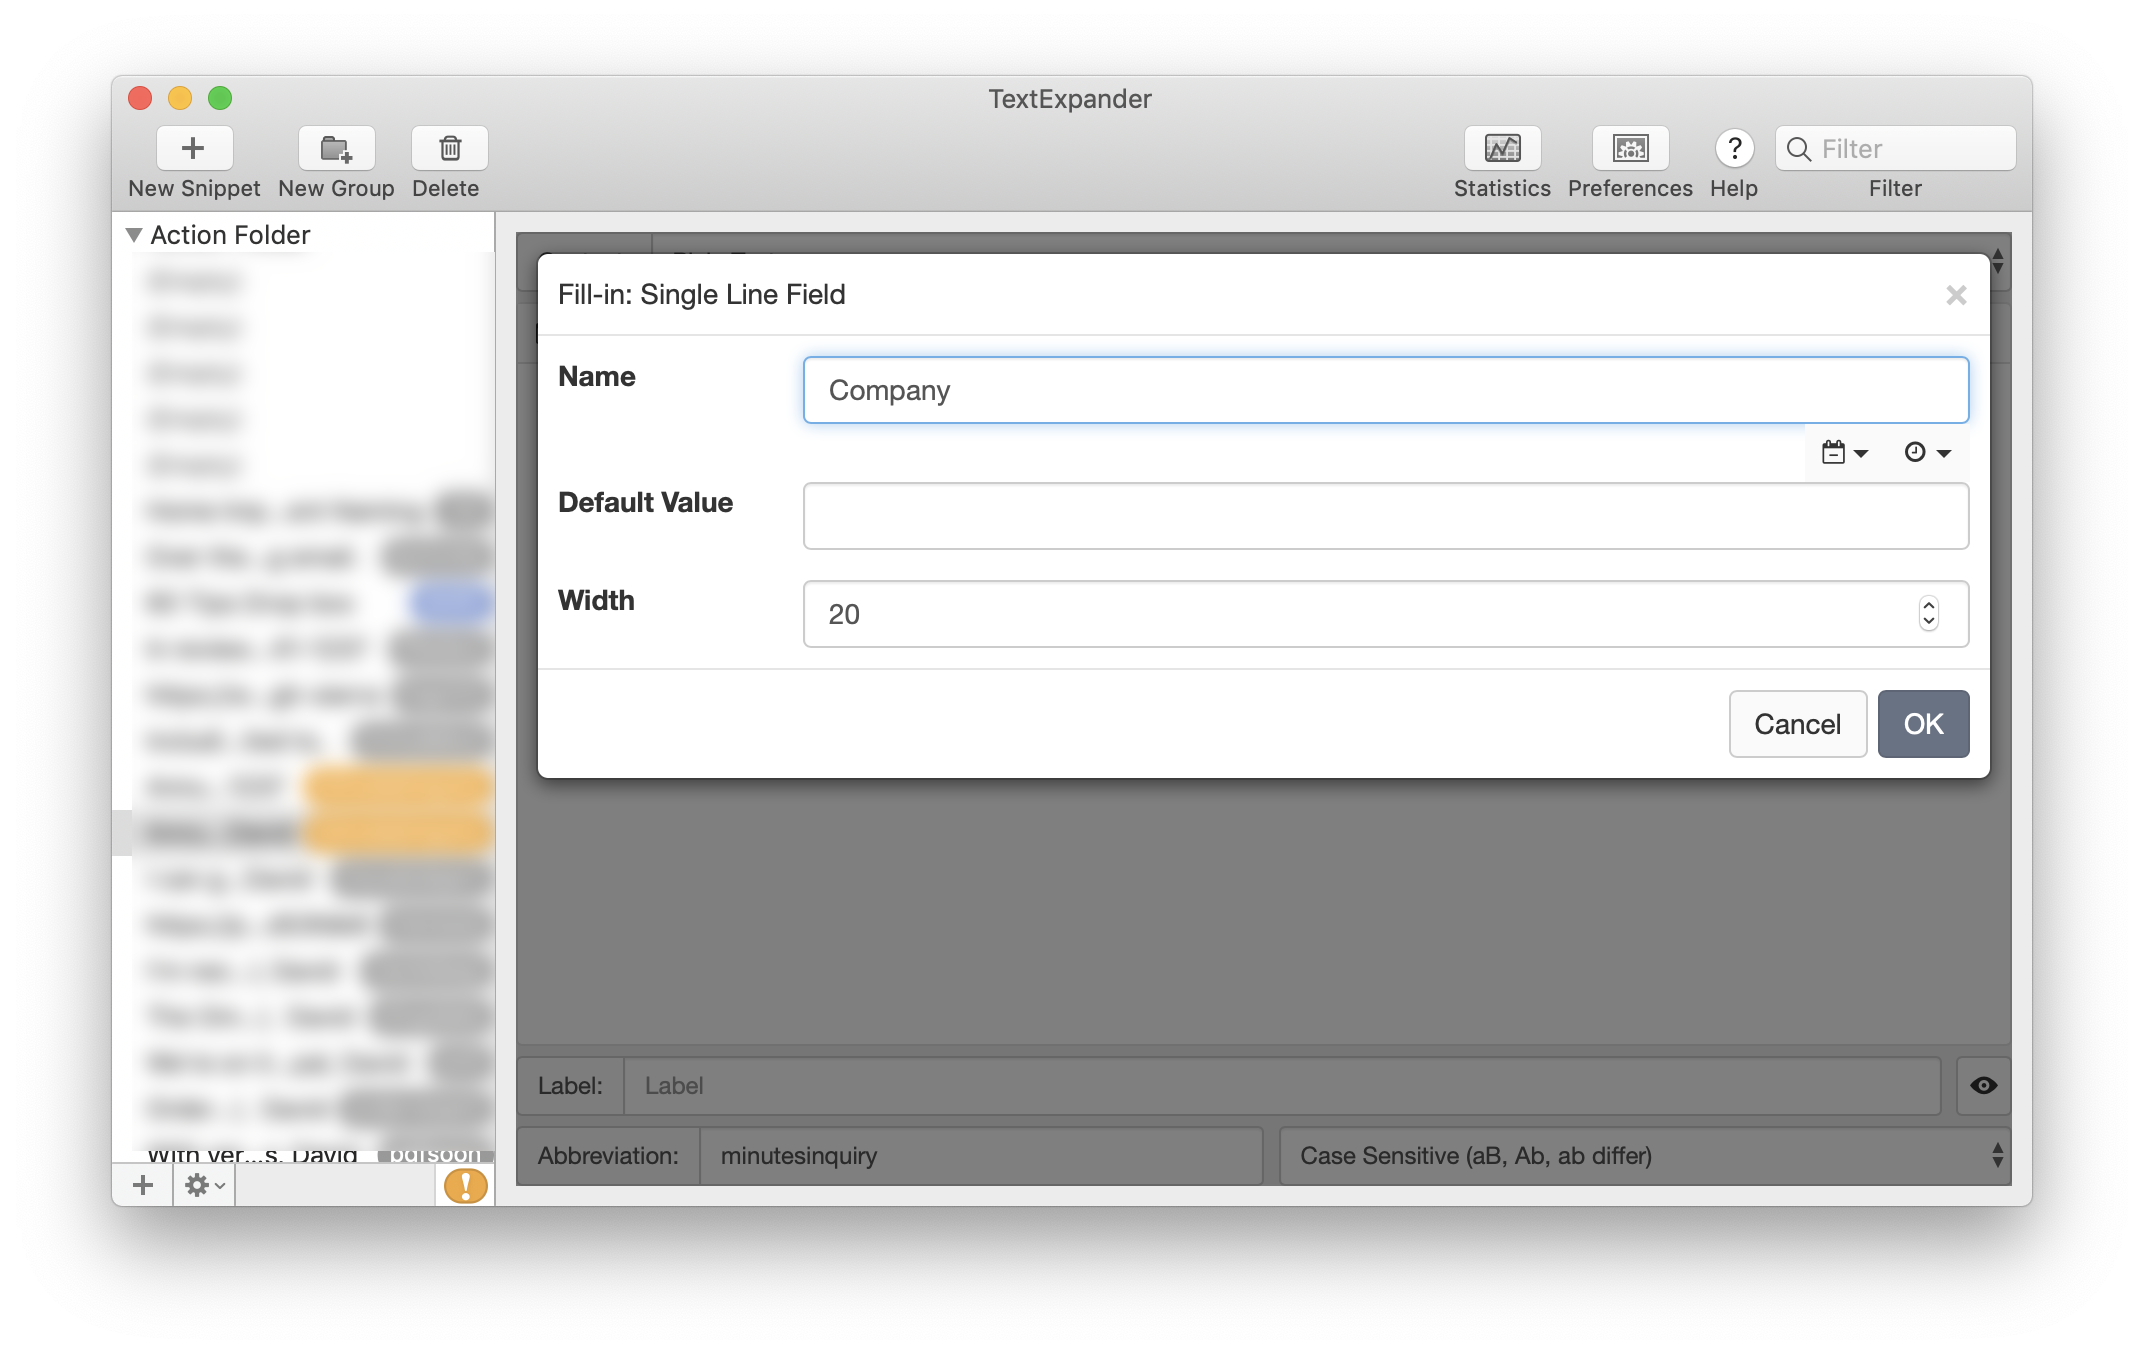Open the calendar date dropdown
Image resolution: width=2144 pixels, height=1354 pixels.
(1844, 453)
